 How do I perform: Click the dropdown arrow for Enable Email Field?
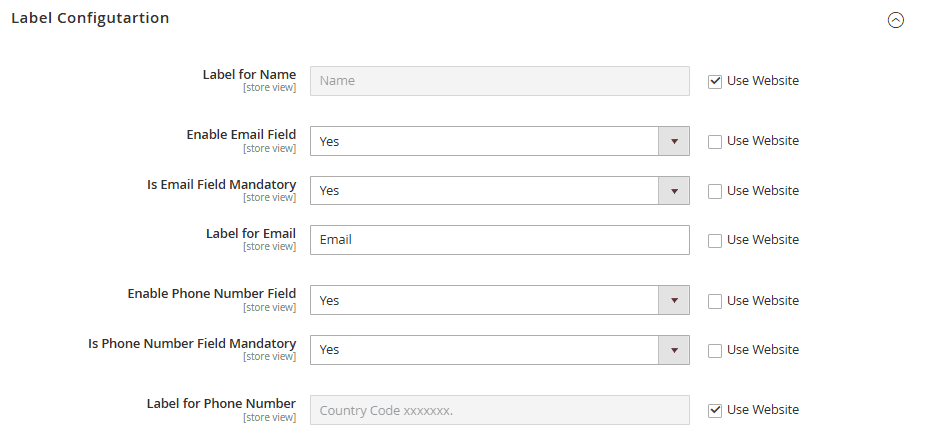point(674,141)
